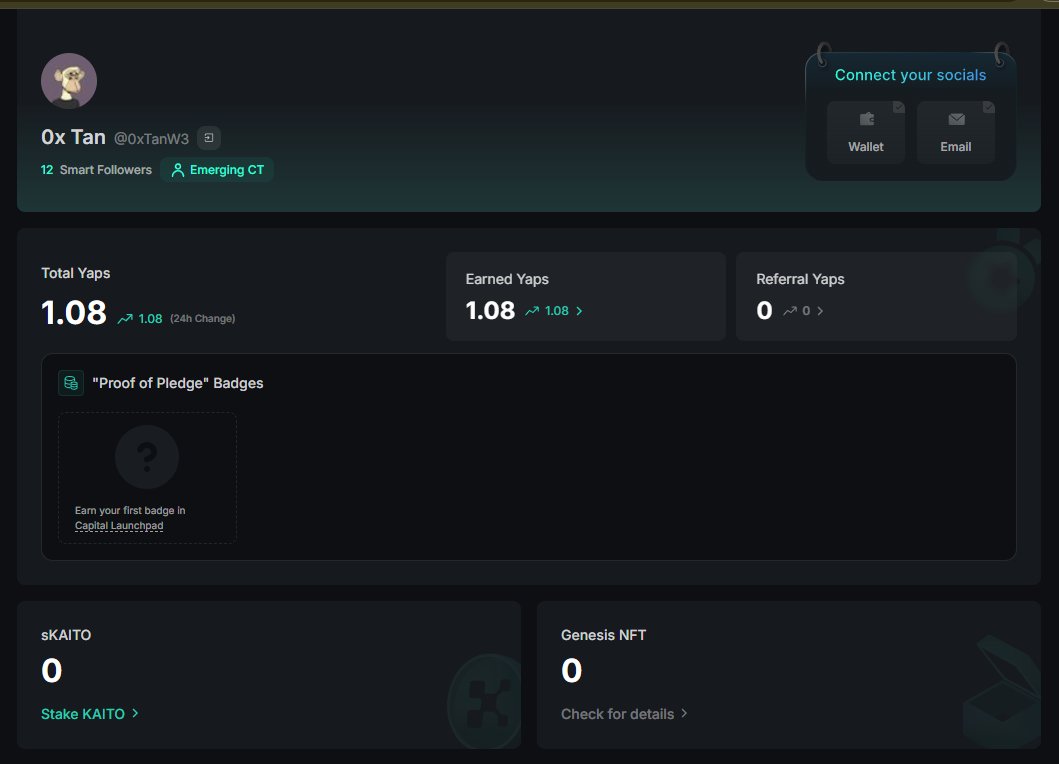This screenshot has width=1059, height=764.
Task: Open the Emerging CT badge
Action: coord(217,170)
